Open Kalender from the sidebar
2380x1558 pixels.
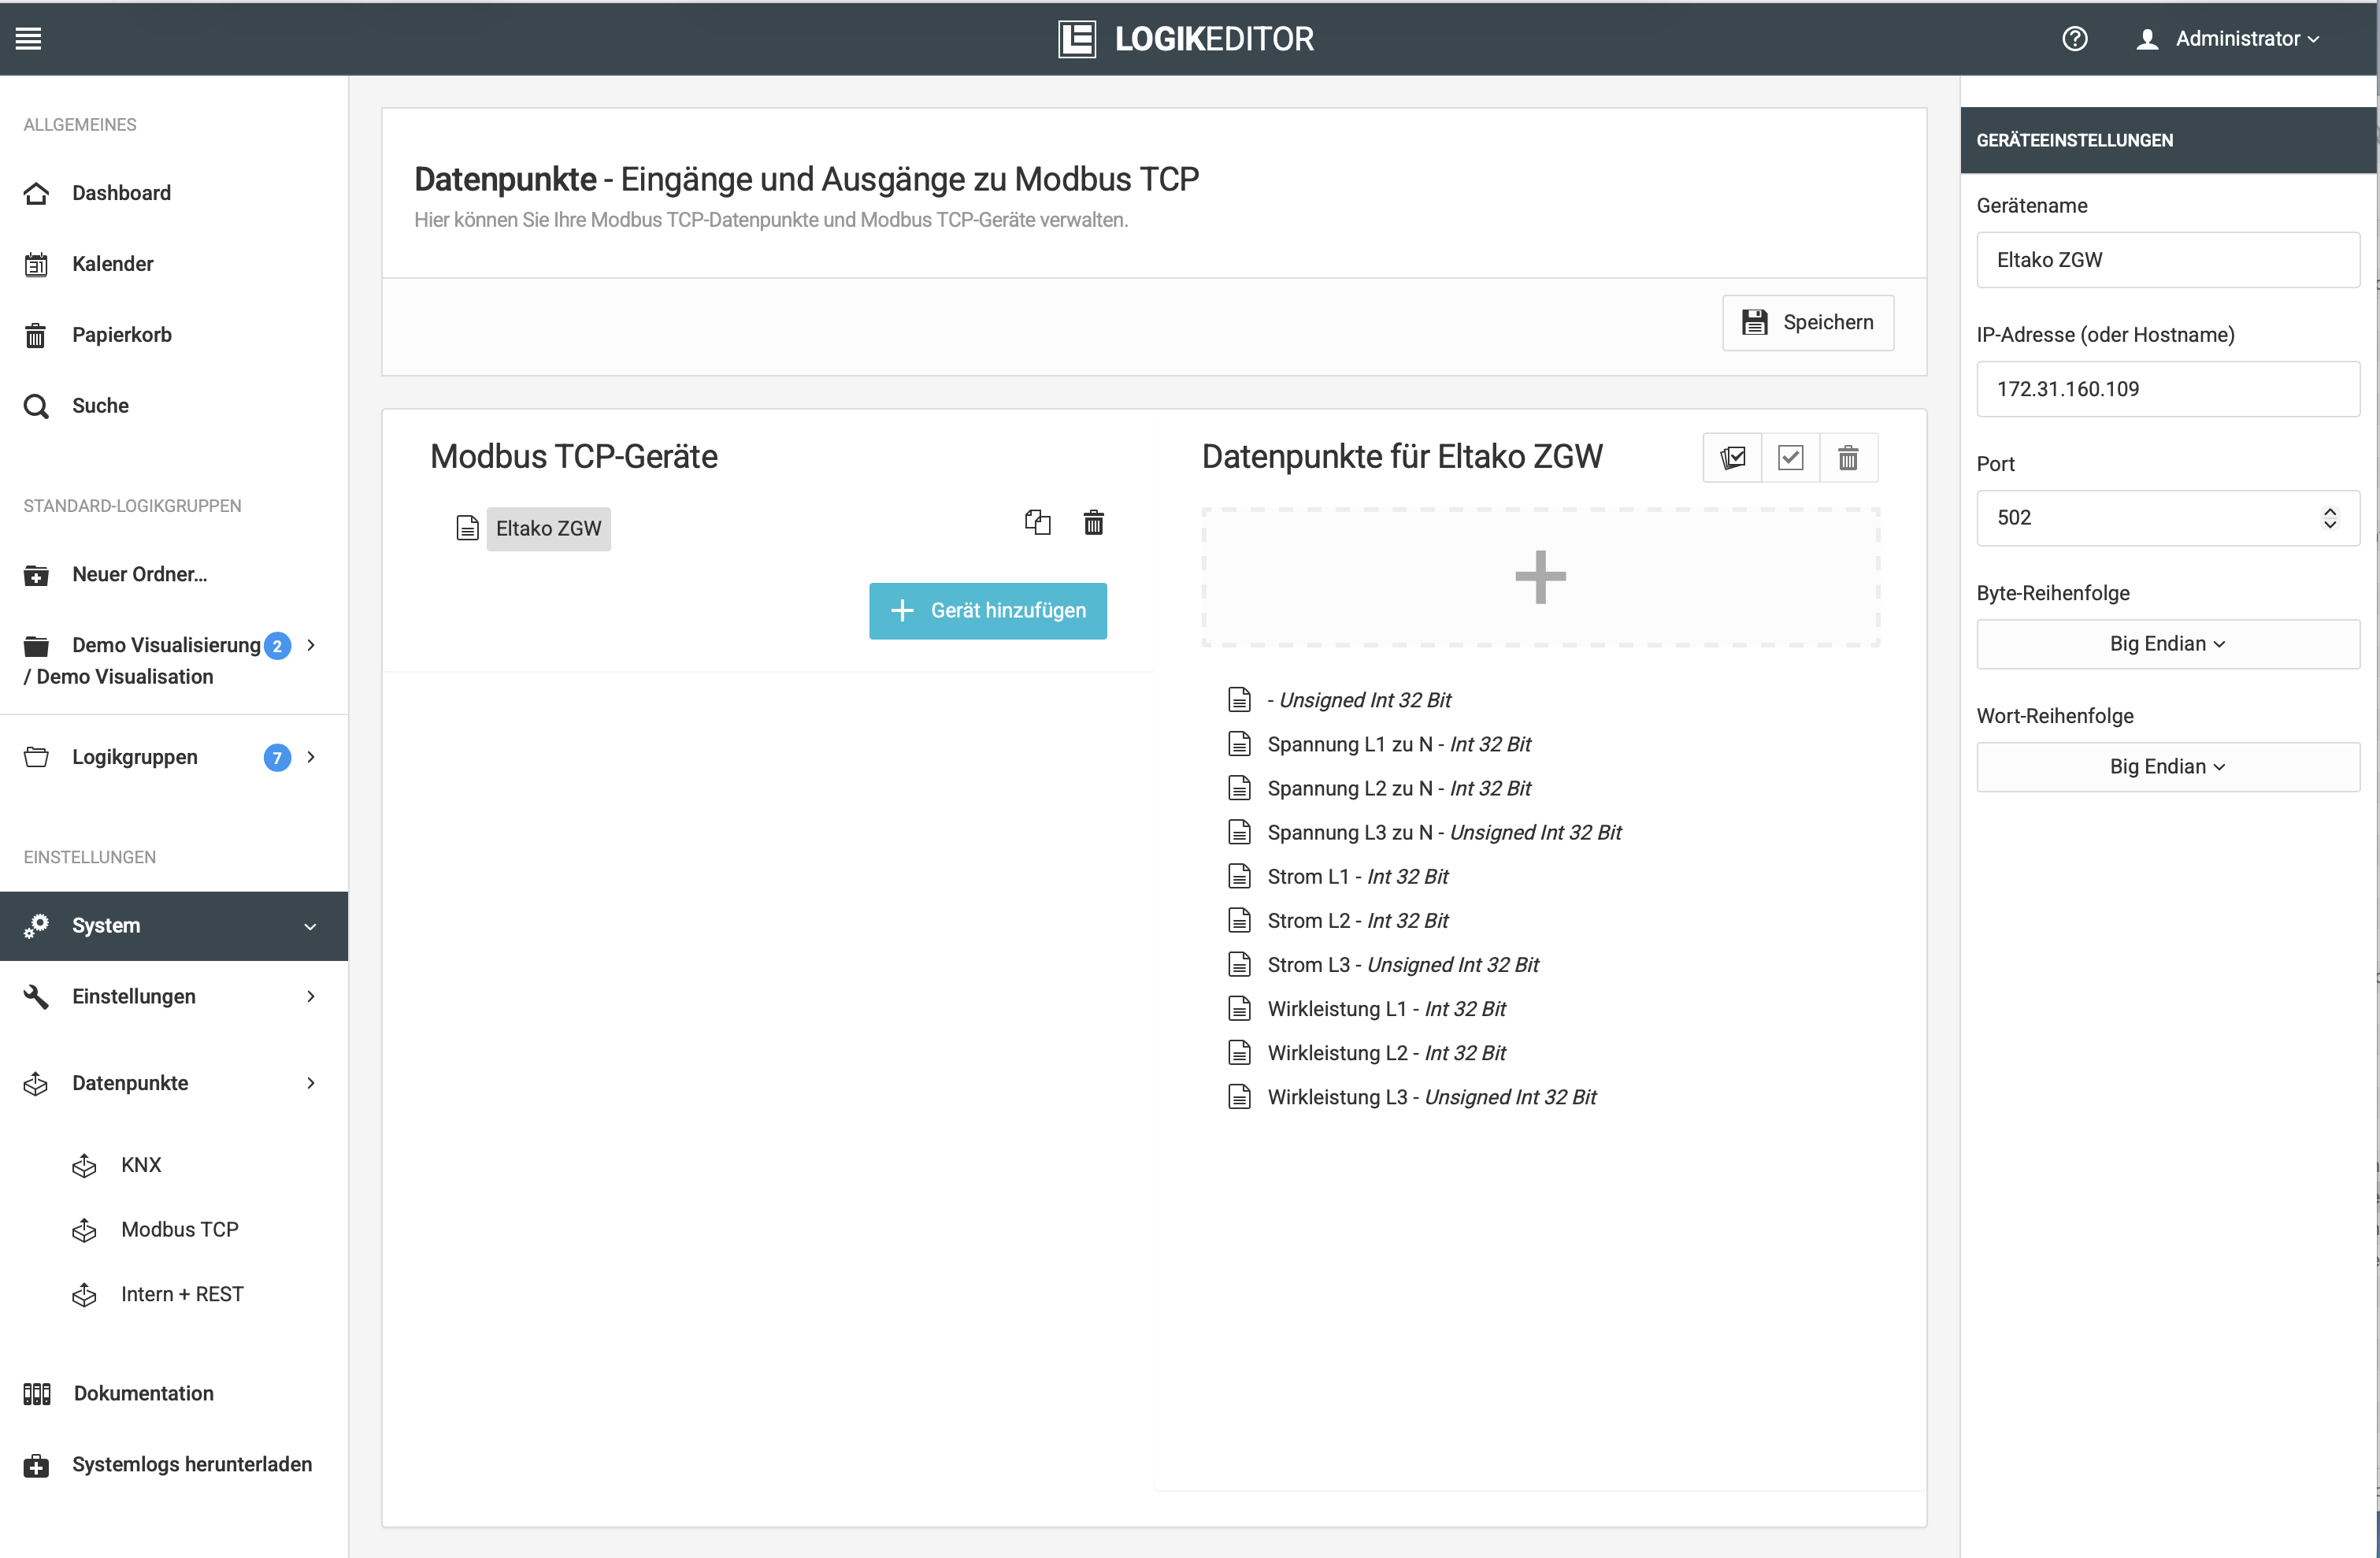112,263
